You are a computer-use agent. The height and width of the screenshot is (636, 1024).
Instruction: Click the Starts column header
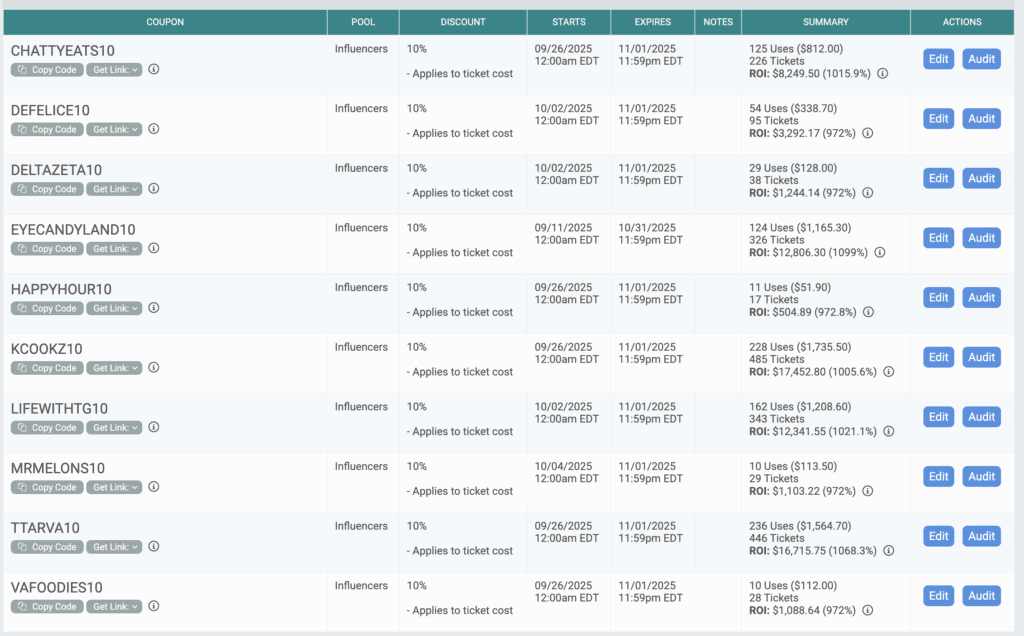point(569,22)
